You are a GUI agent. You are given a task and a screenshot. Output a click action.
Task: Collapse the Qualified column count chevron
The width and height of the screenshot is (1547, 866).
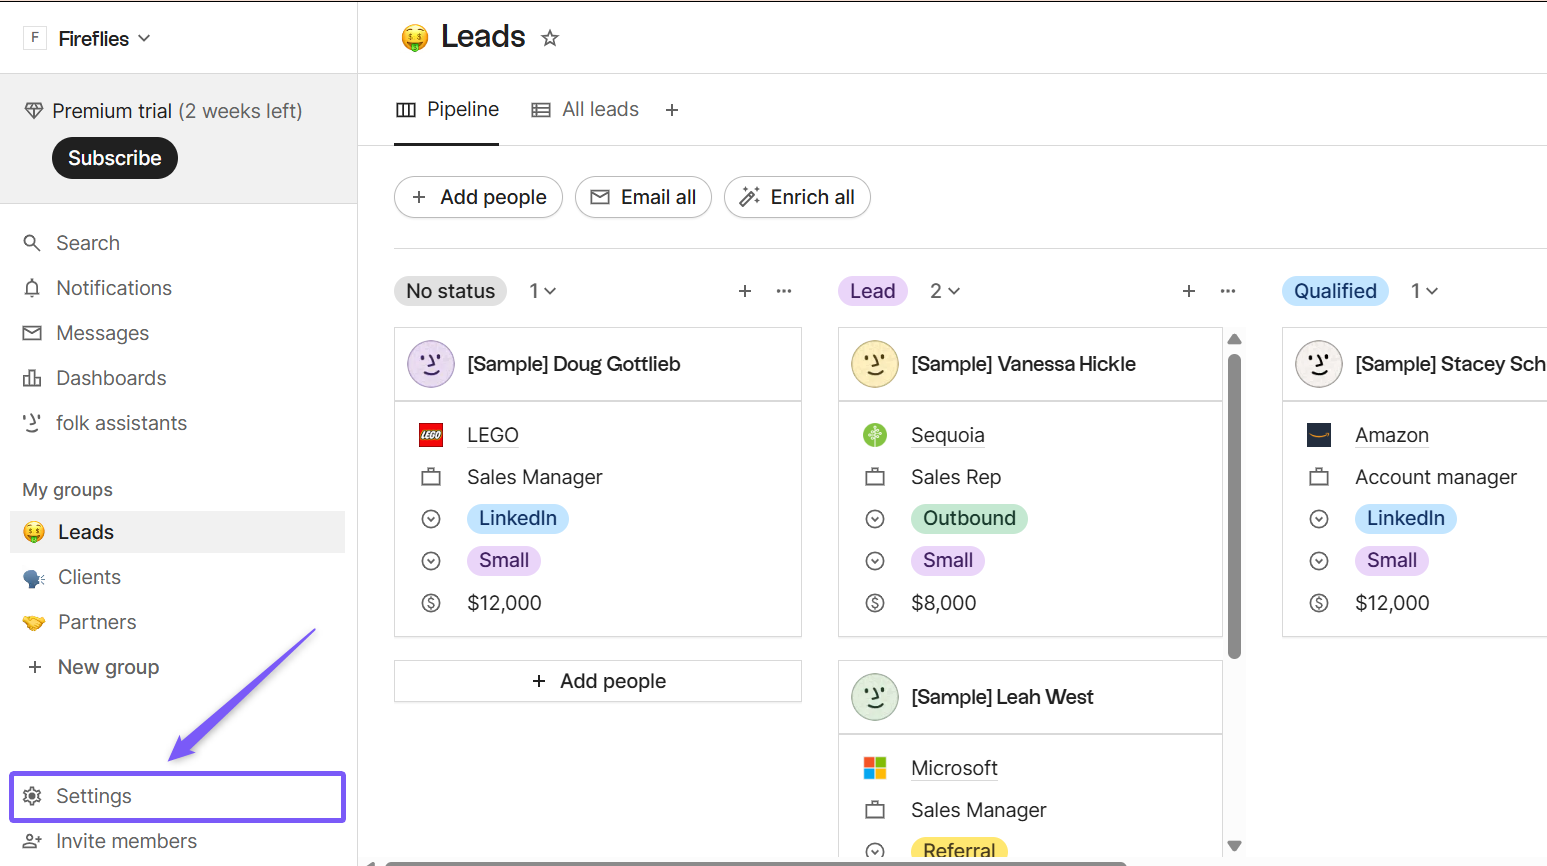pyautogui.click(x=1425, y=291)
